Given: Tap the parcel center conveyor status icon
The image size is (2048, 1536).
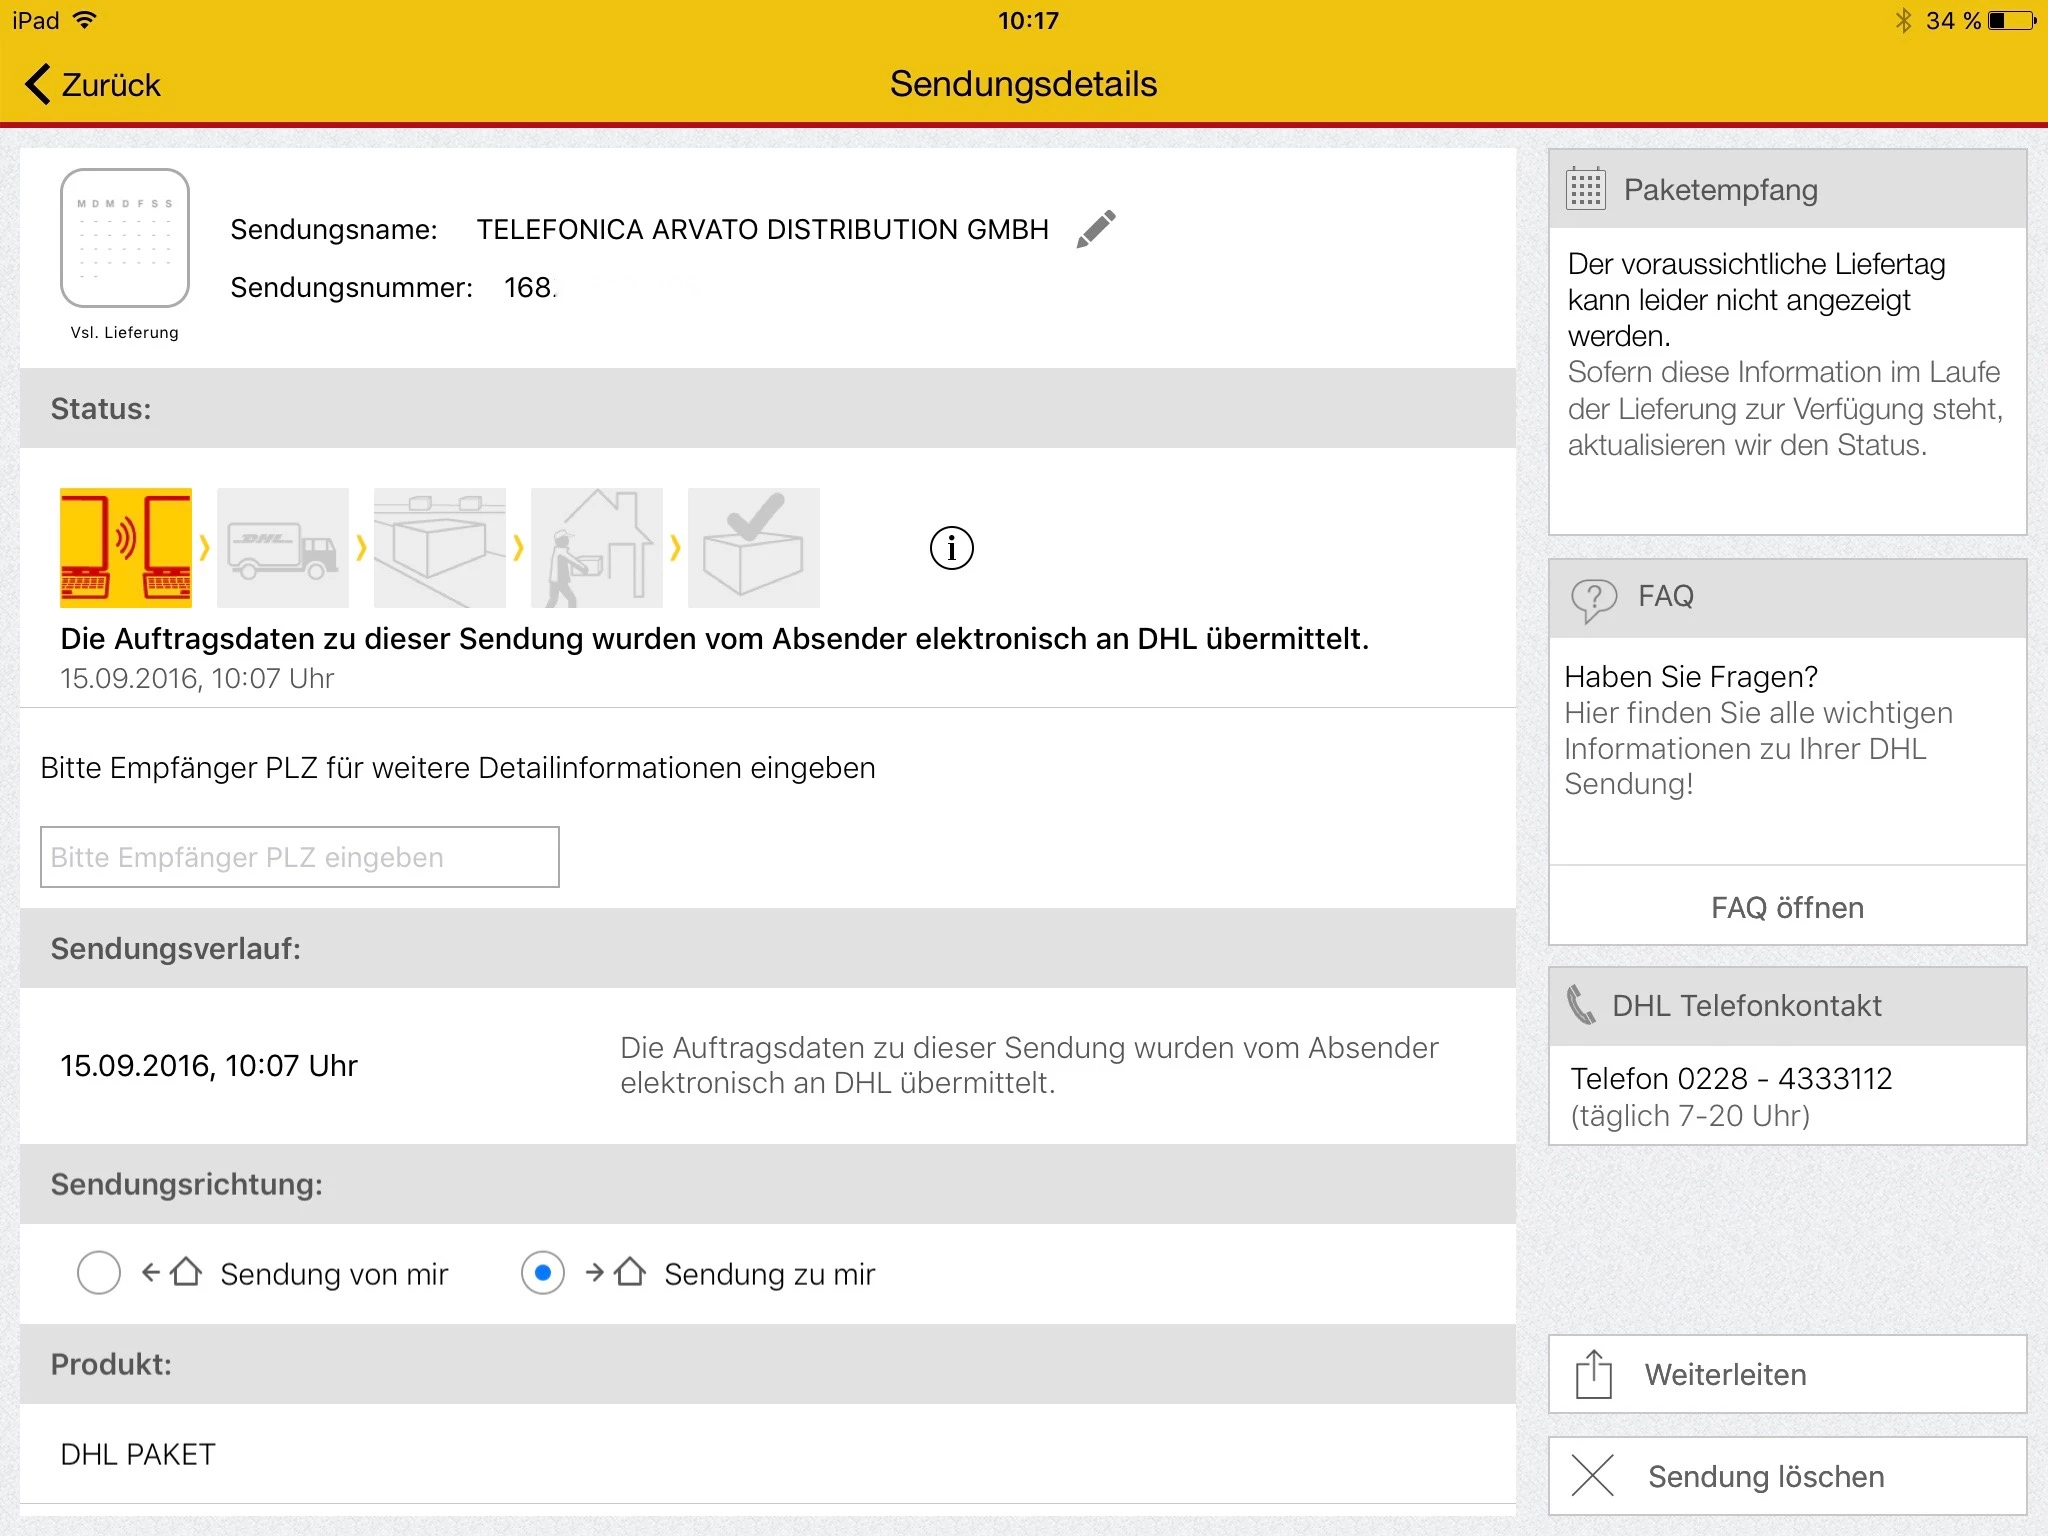Looking at the screenshot, I should coord(440,548).
